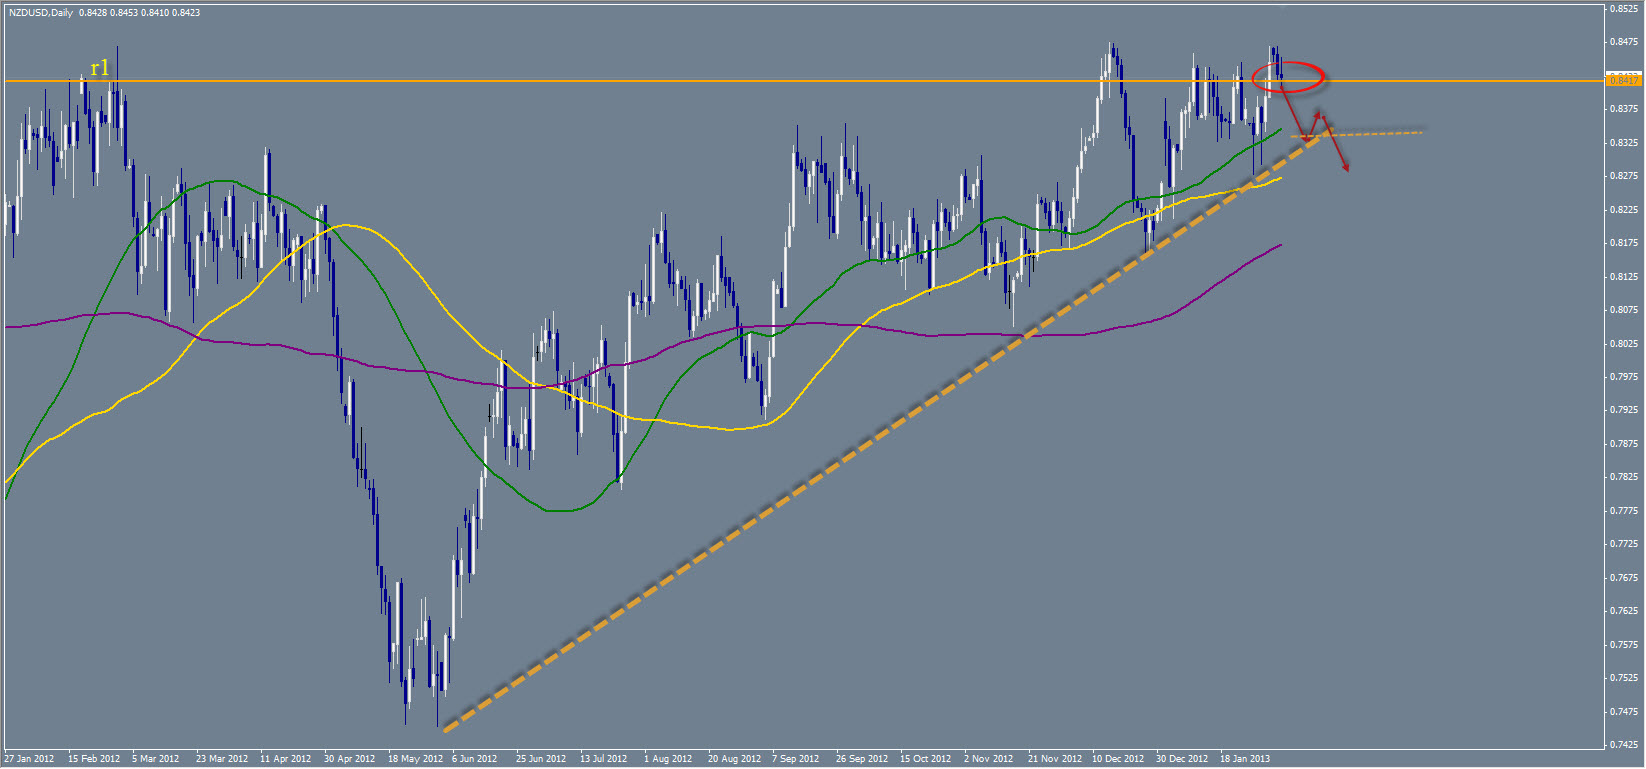Click the first downward red arrow below ellipse
This screenshot has width=1646, height=769.
coord(1294,112)
